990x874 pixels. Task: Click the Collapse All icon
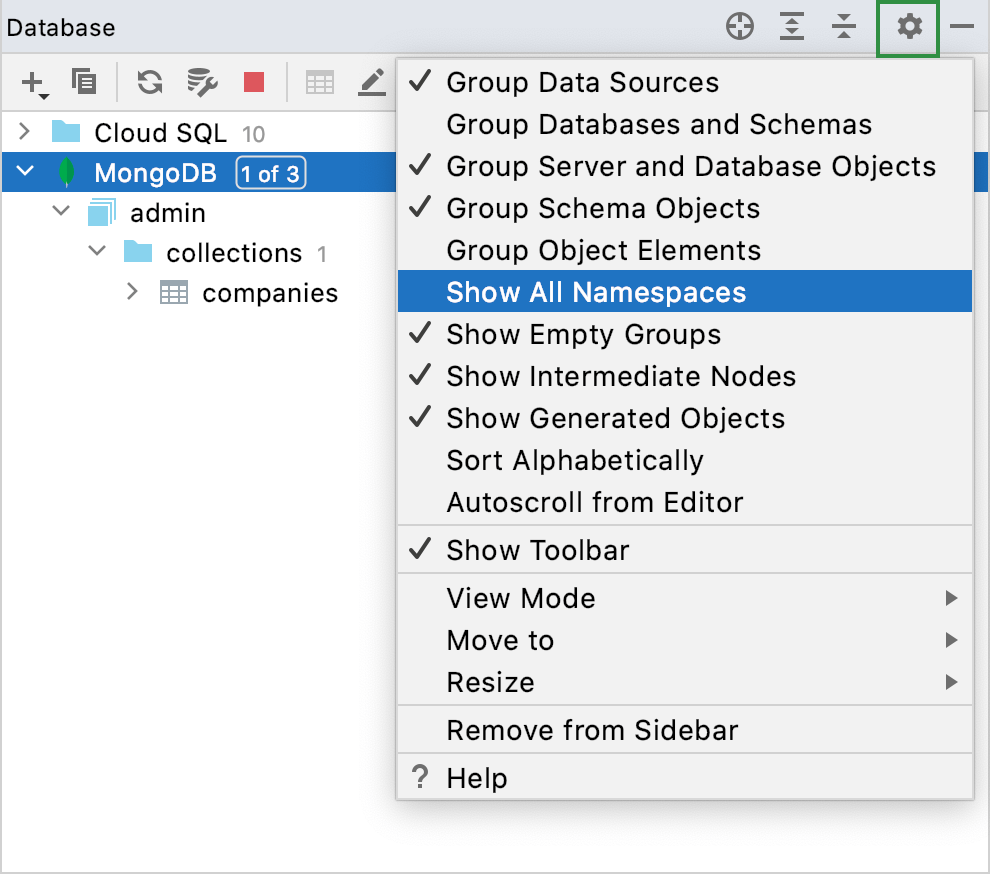click(x=843, y=28)
